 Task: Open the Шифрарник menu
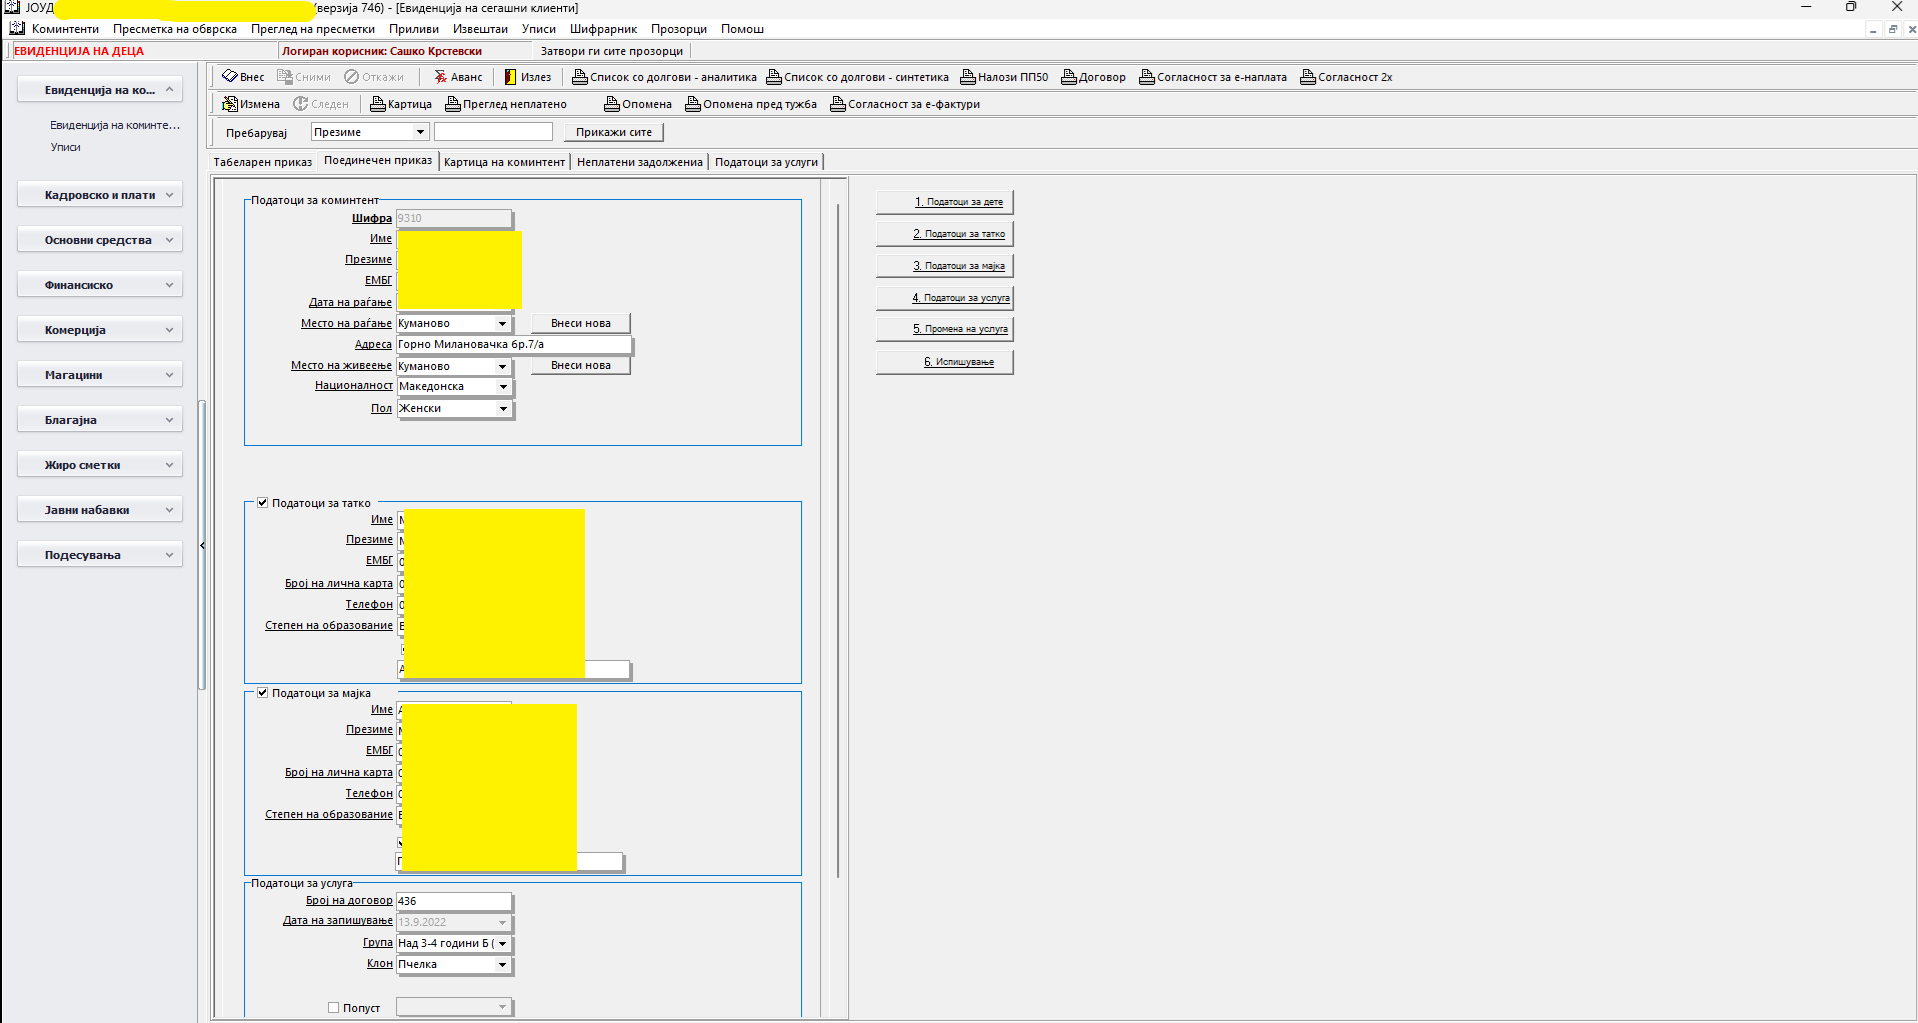pyautogui.click(x=603, y=29)
